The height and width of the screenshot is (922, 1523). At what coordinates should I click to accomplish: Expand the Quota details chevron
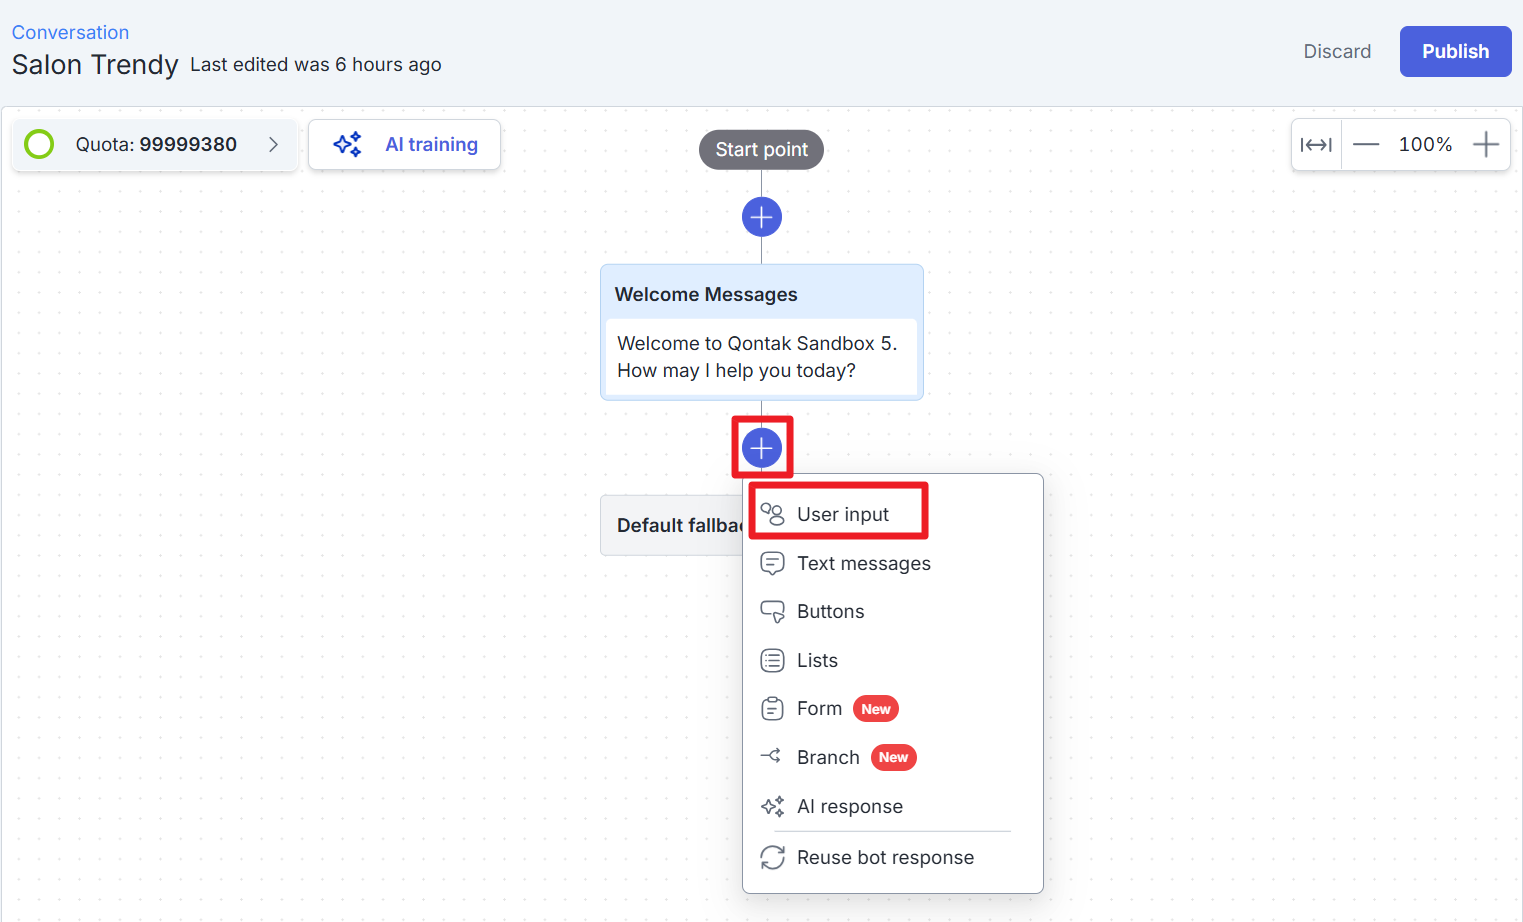273,145
